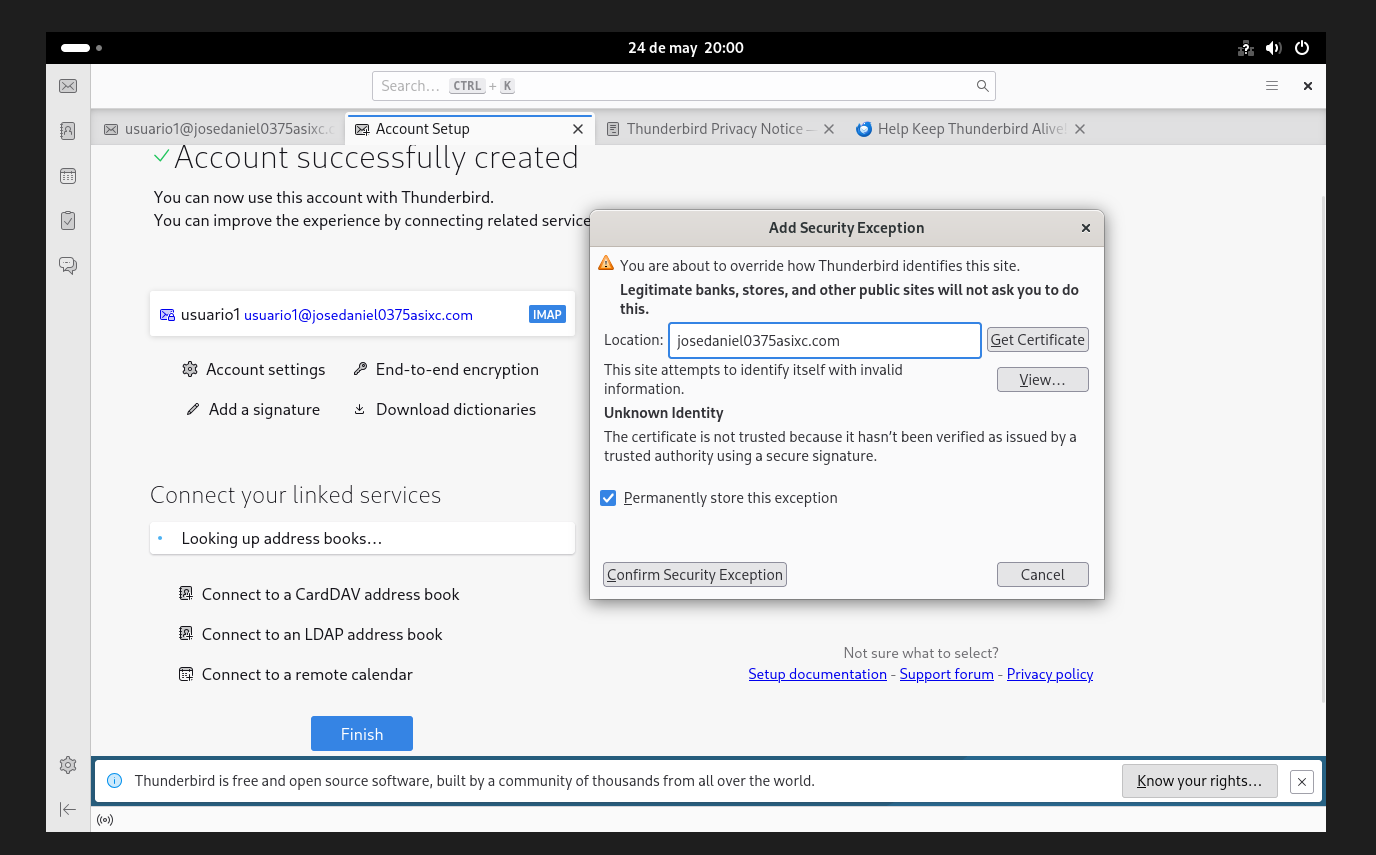1376x855 pixels.
Task: Focus the global Search box
Action: coord(684,86)
